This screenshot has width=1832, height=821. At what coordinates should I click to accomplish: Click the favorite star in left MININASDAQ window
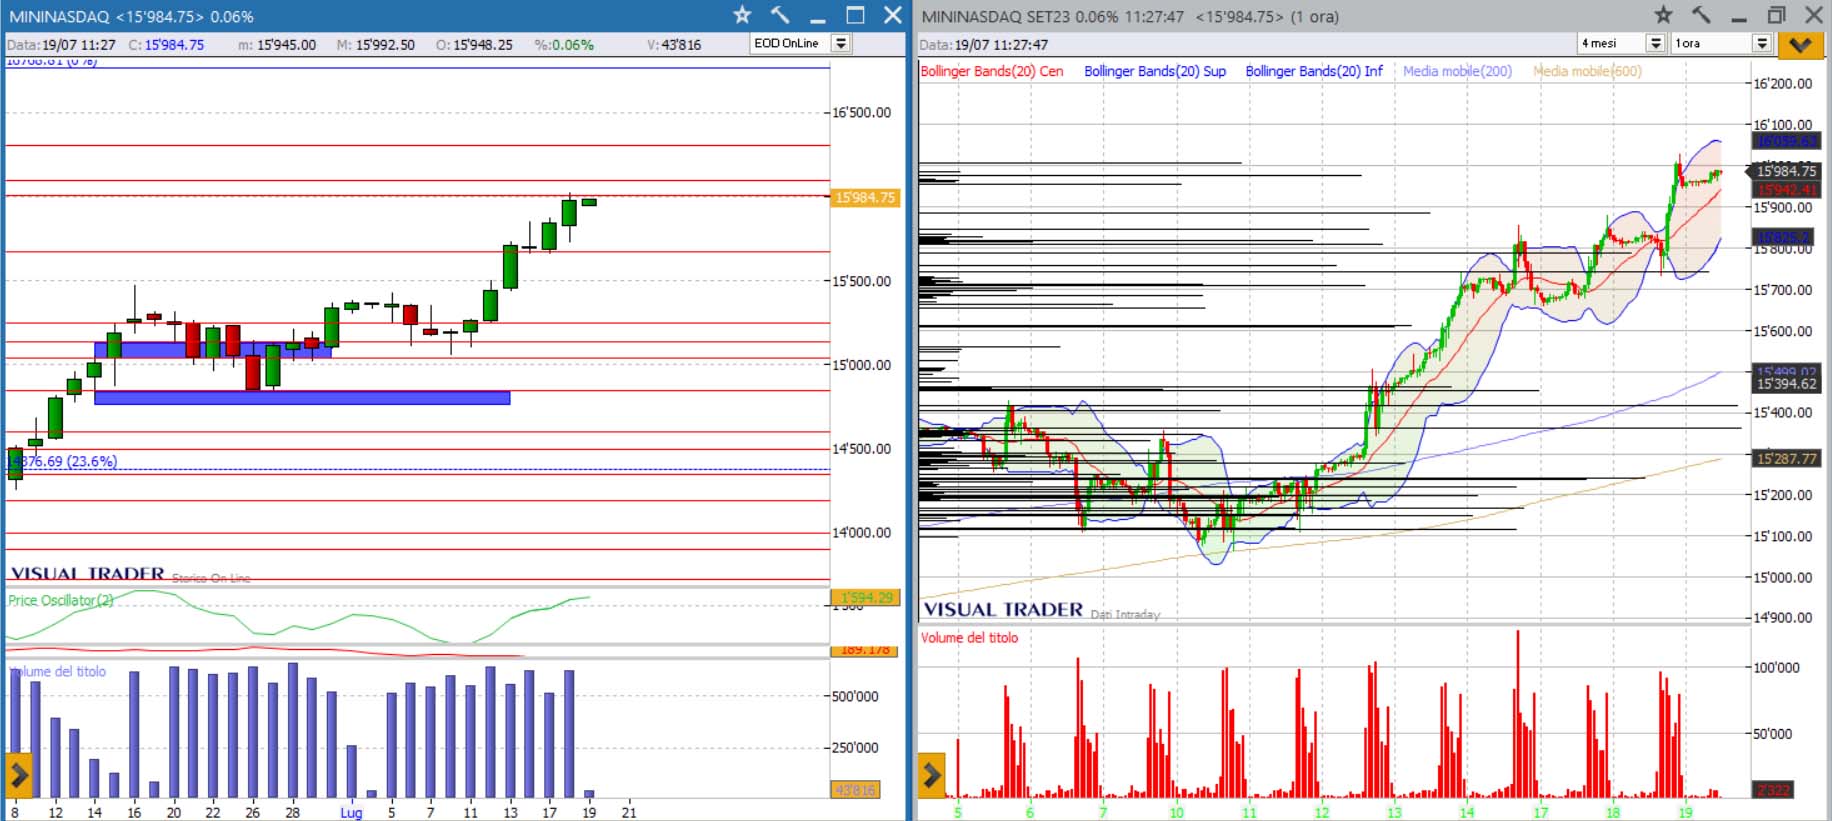(x=742, y=15)
